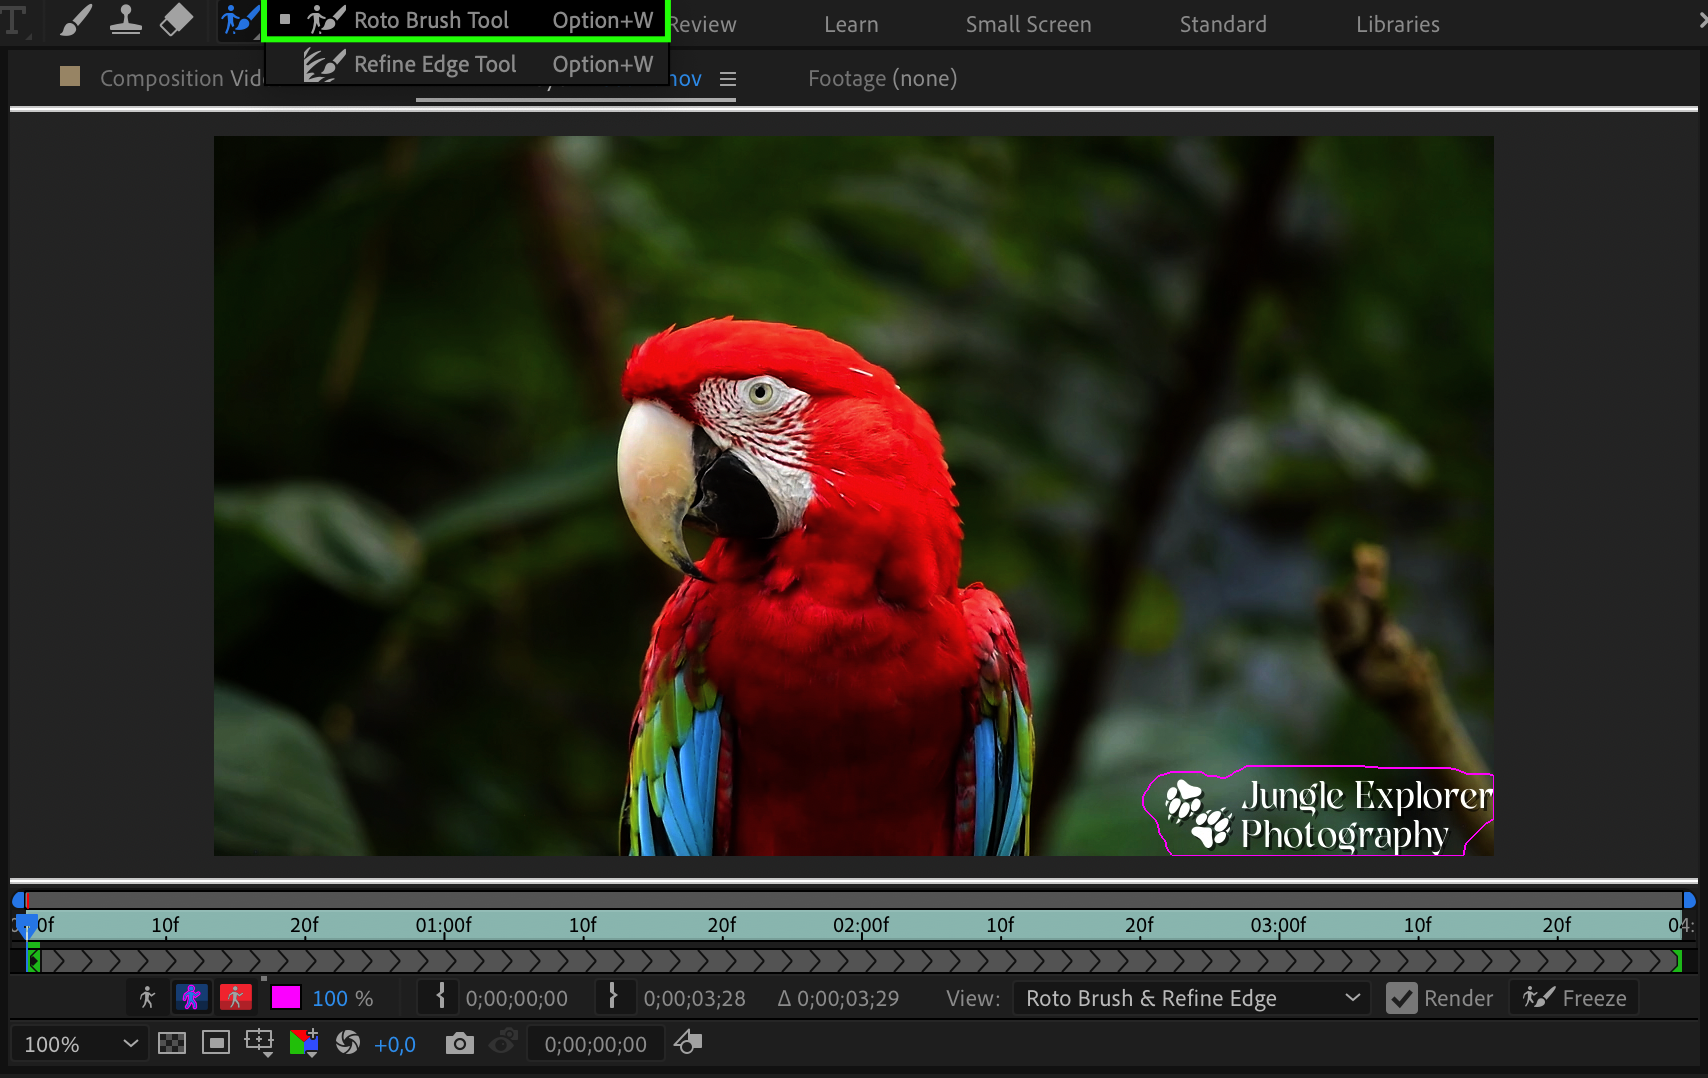Choose Refine Edge Tool from the flyout menu
Image resolution: width=1708 pixels, height=1078 pixels.
(x=435, y=65)
